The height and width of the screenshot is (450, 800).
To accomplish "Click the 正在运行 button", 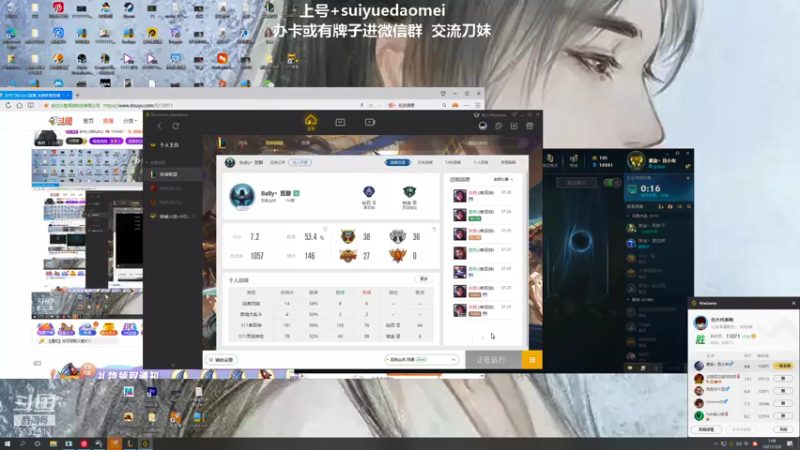I will pos(493,360).
